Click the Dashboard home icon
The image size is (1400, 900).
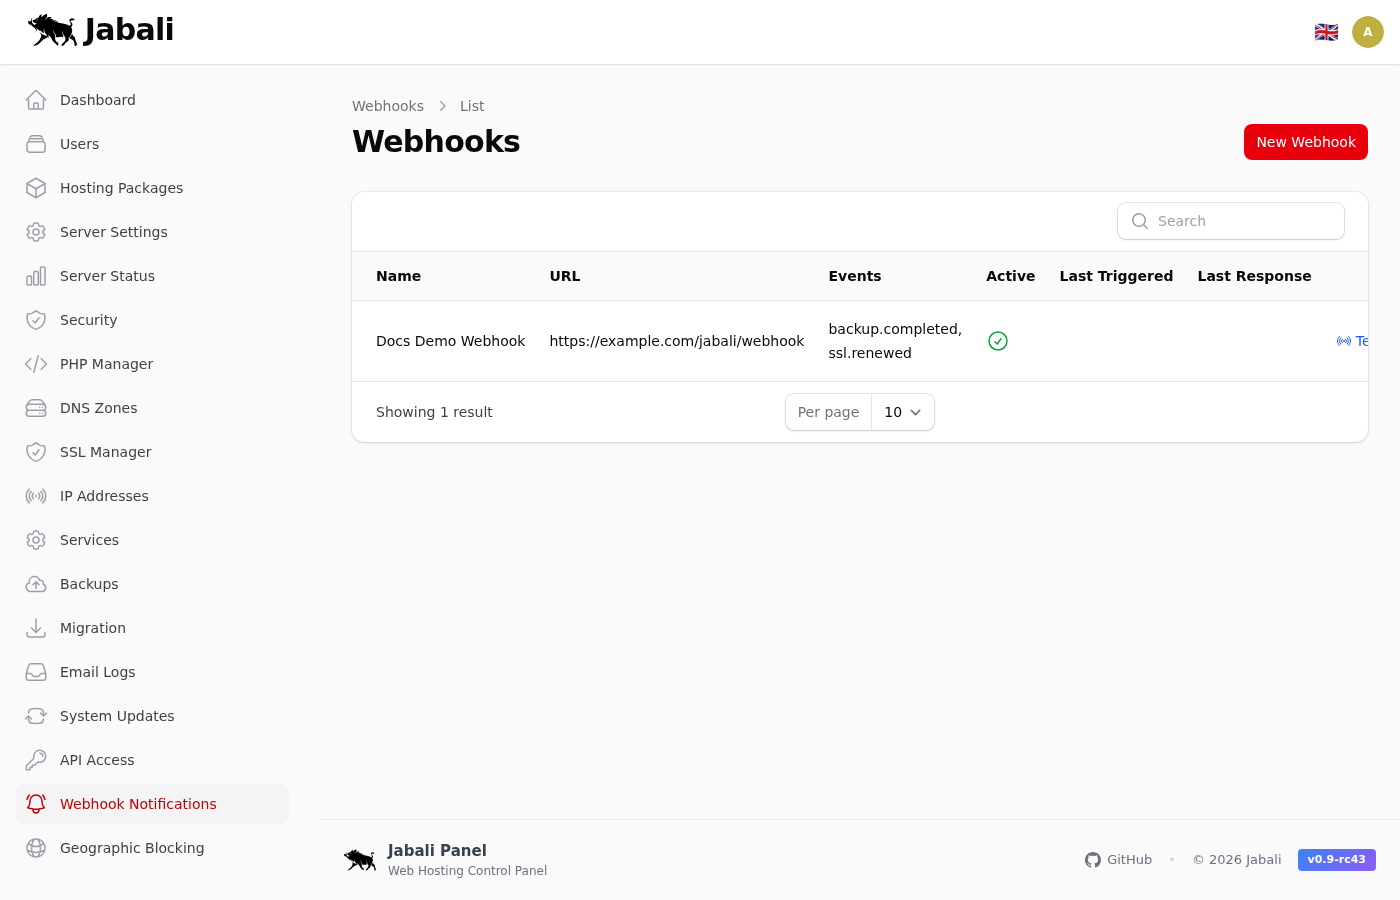(x=36, y=100)
